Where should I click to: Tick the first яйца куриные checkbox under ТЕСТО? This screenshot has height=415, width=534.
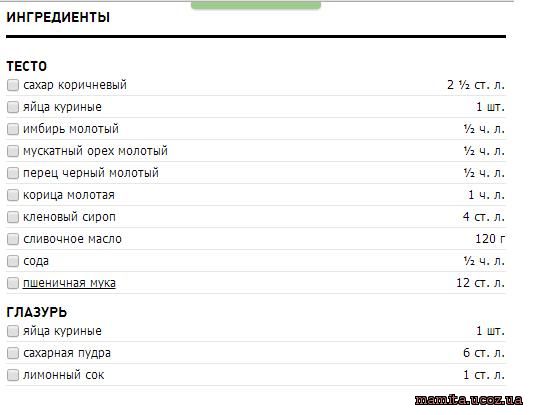[x=13, y=107]
